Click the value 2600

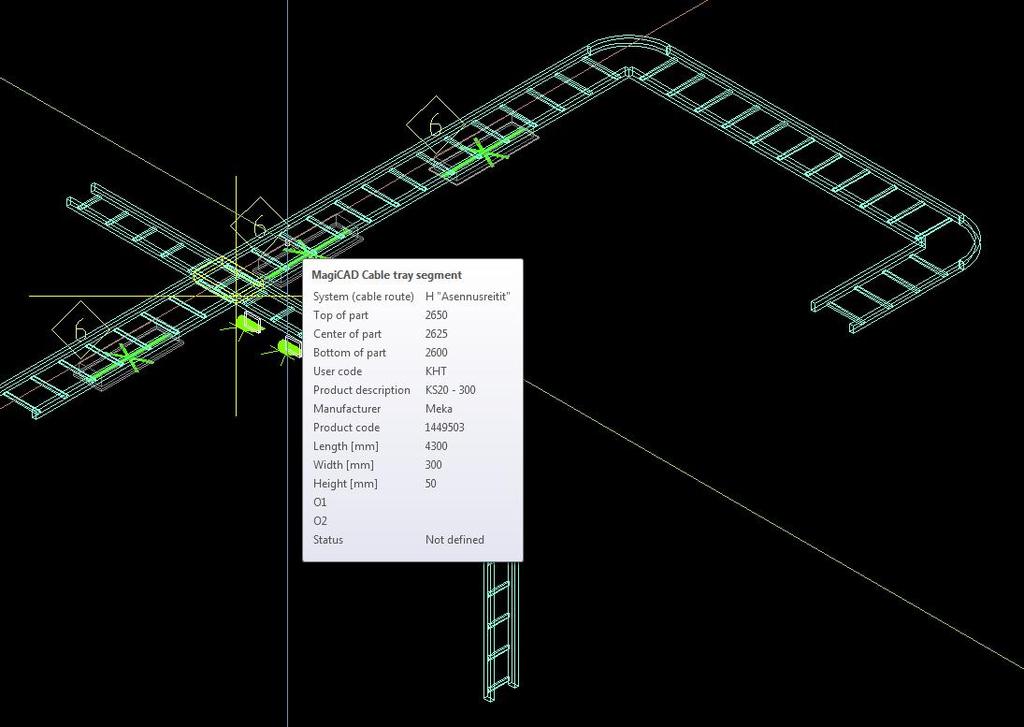click(436, 353)
